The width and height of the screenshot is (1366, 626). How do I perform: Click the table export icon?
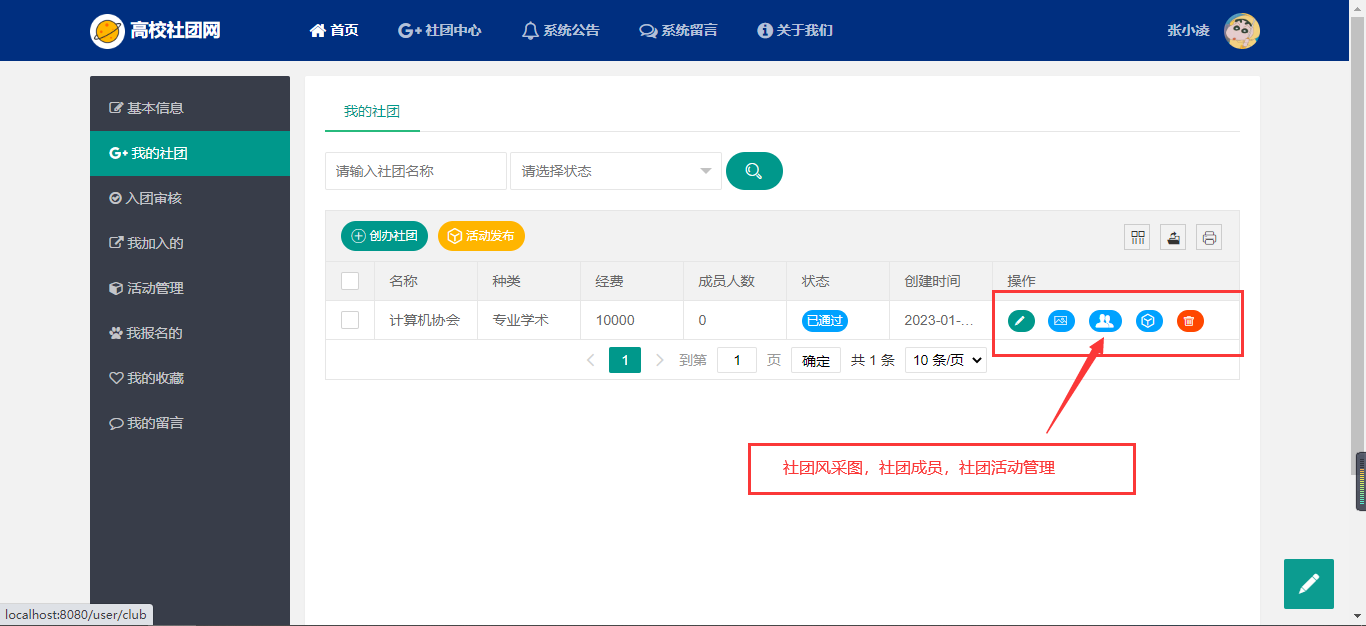point(1173,237)
